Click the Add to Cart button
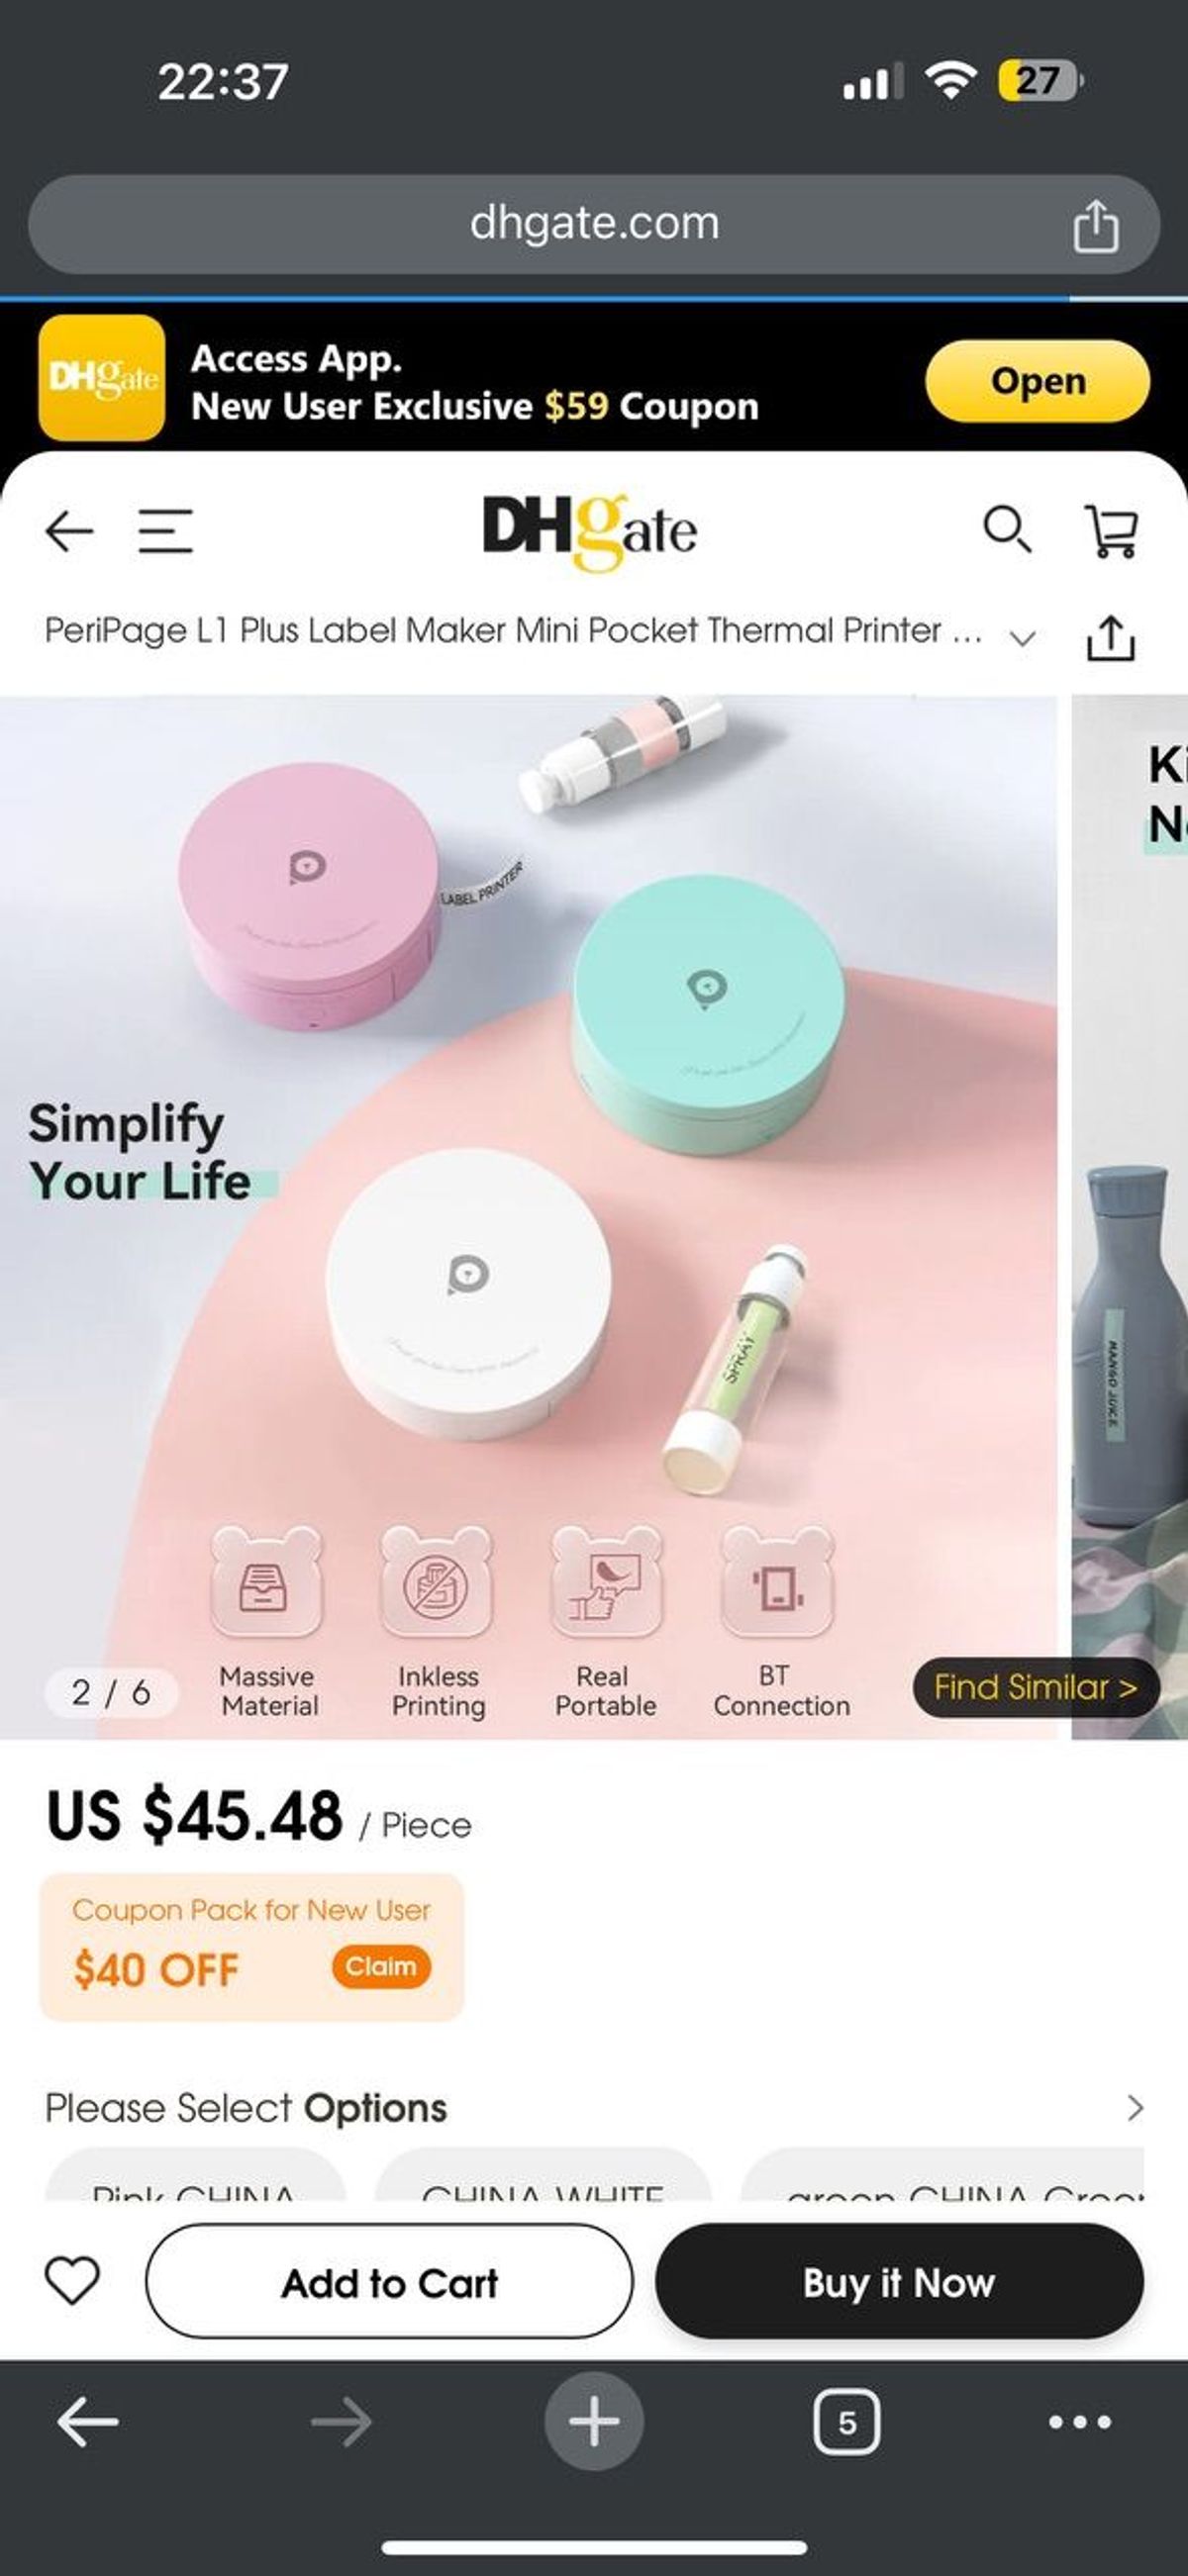Image resolution: width=1188 pixels, height=2576 pixels. (x=389, y=2281)
